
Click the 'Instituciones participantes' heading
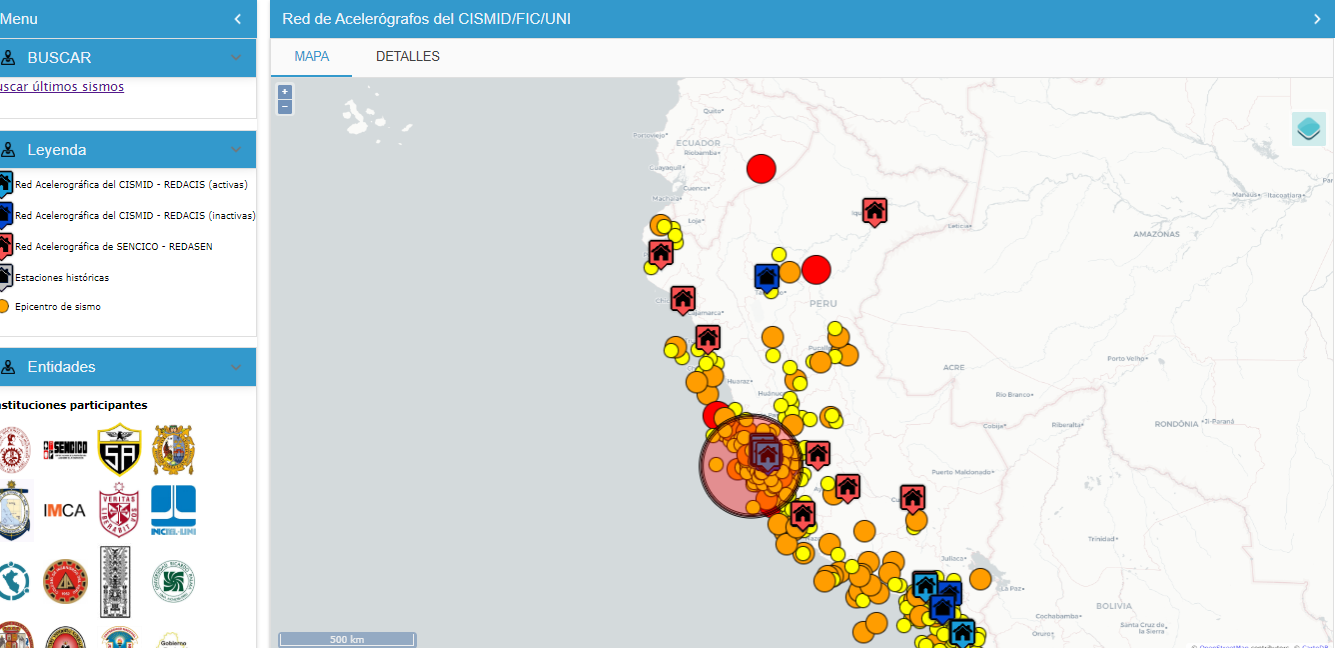click(73, 405)
